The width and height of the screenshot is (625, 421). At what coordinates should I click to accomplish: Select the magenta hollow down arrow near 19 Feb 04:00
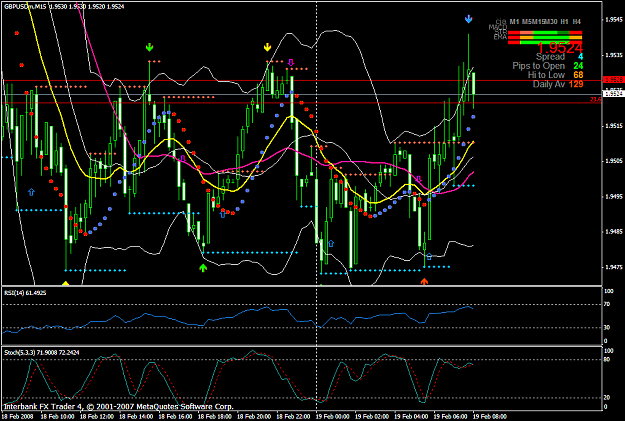pos(419,179)
